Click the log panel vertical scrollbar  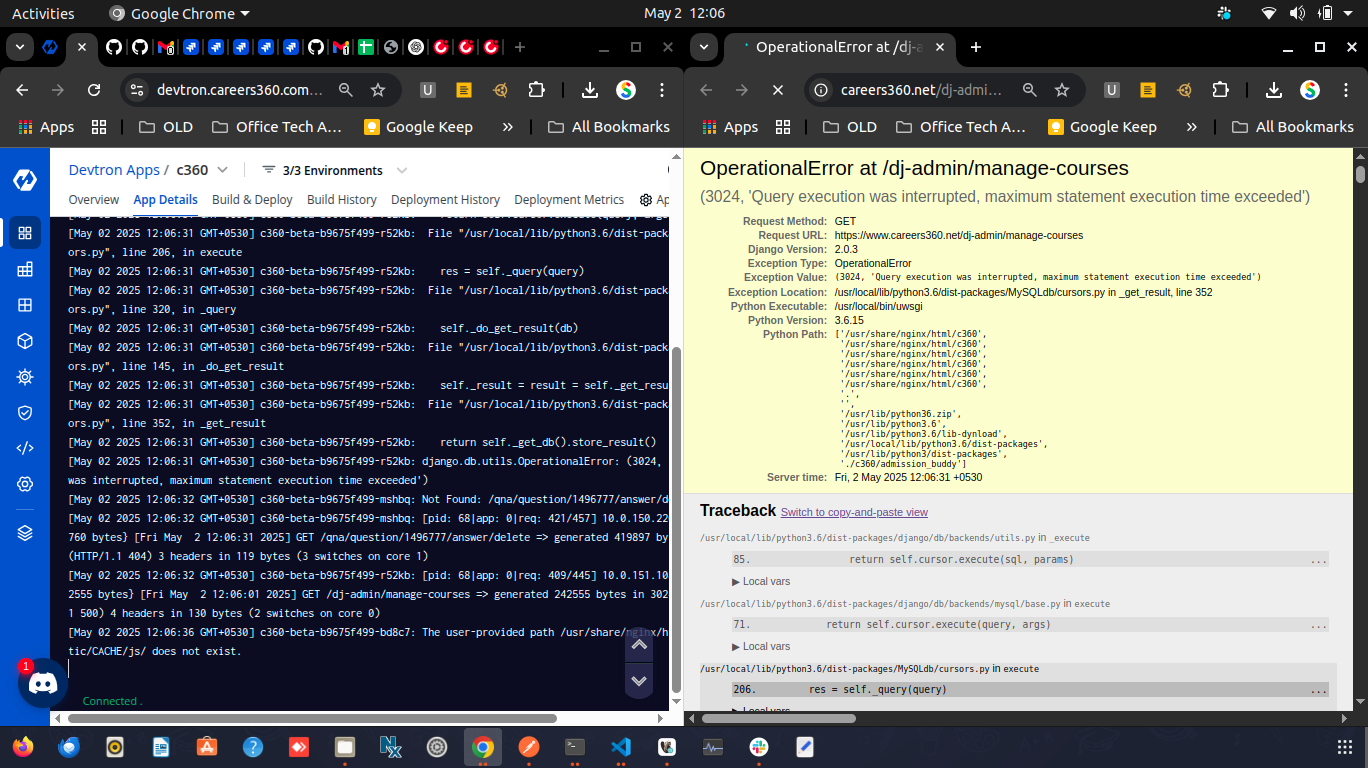click(676, 520)
